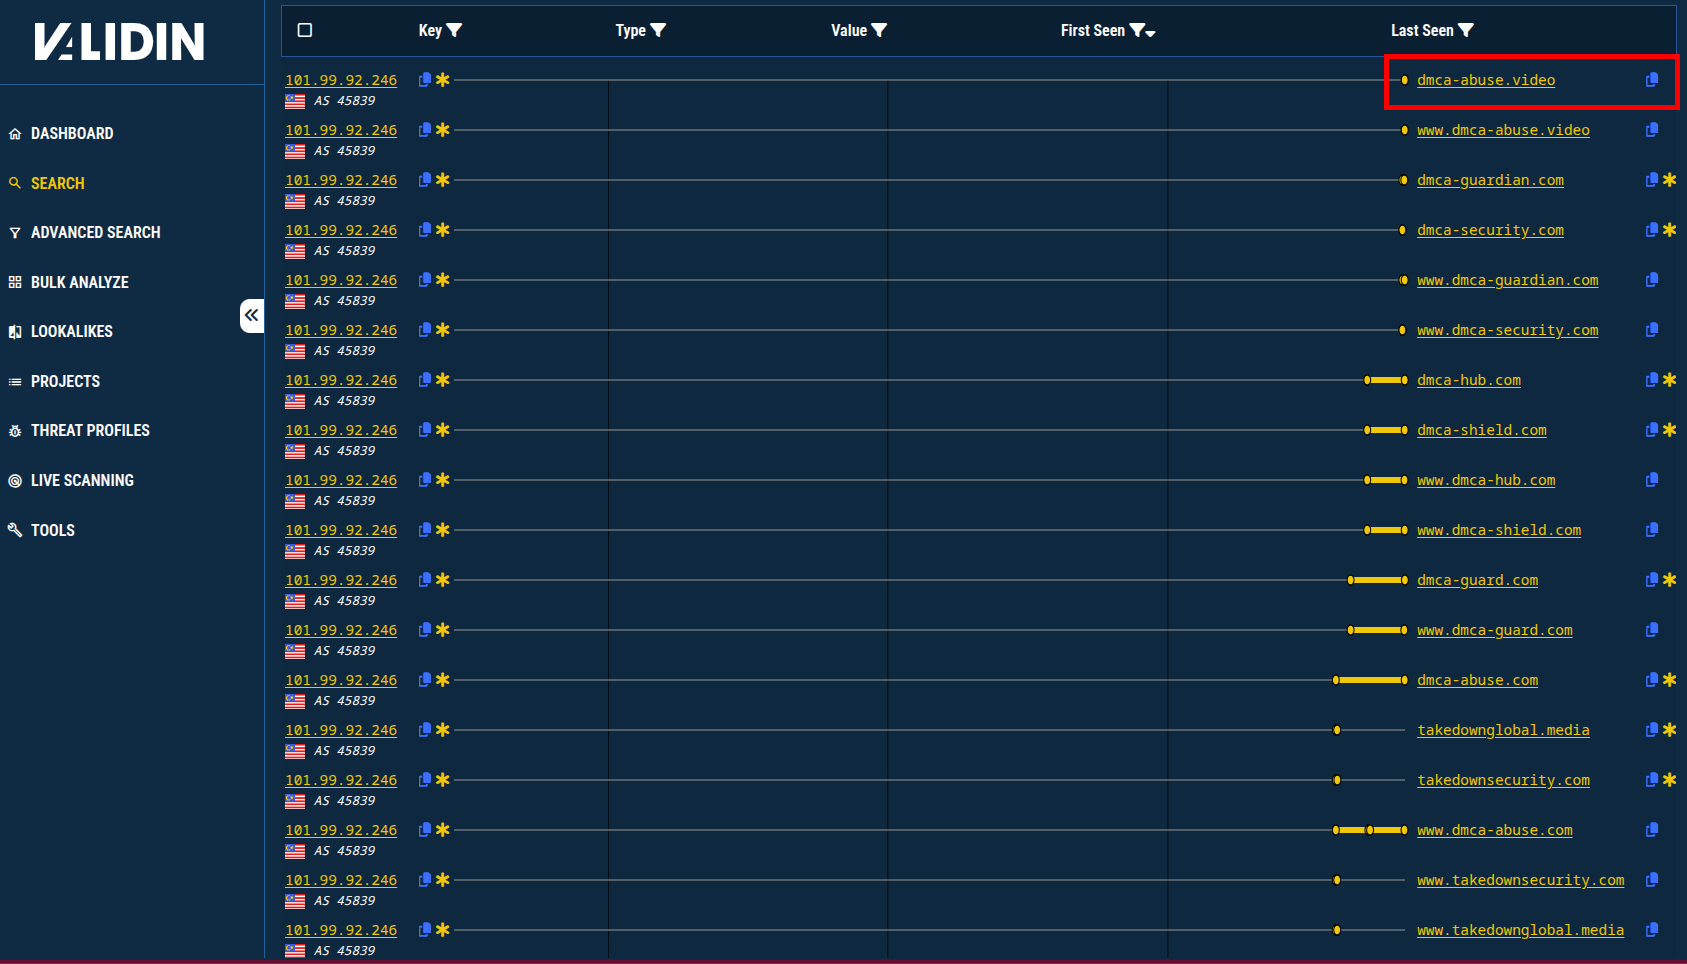This screenshot has height=964, width=1687.
Task: Follow the www.takedownsecurity.com link
Action: point(1520,880)
